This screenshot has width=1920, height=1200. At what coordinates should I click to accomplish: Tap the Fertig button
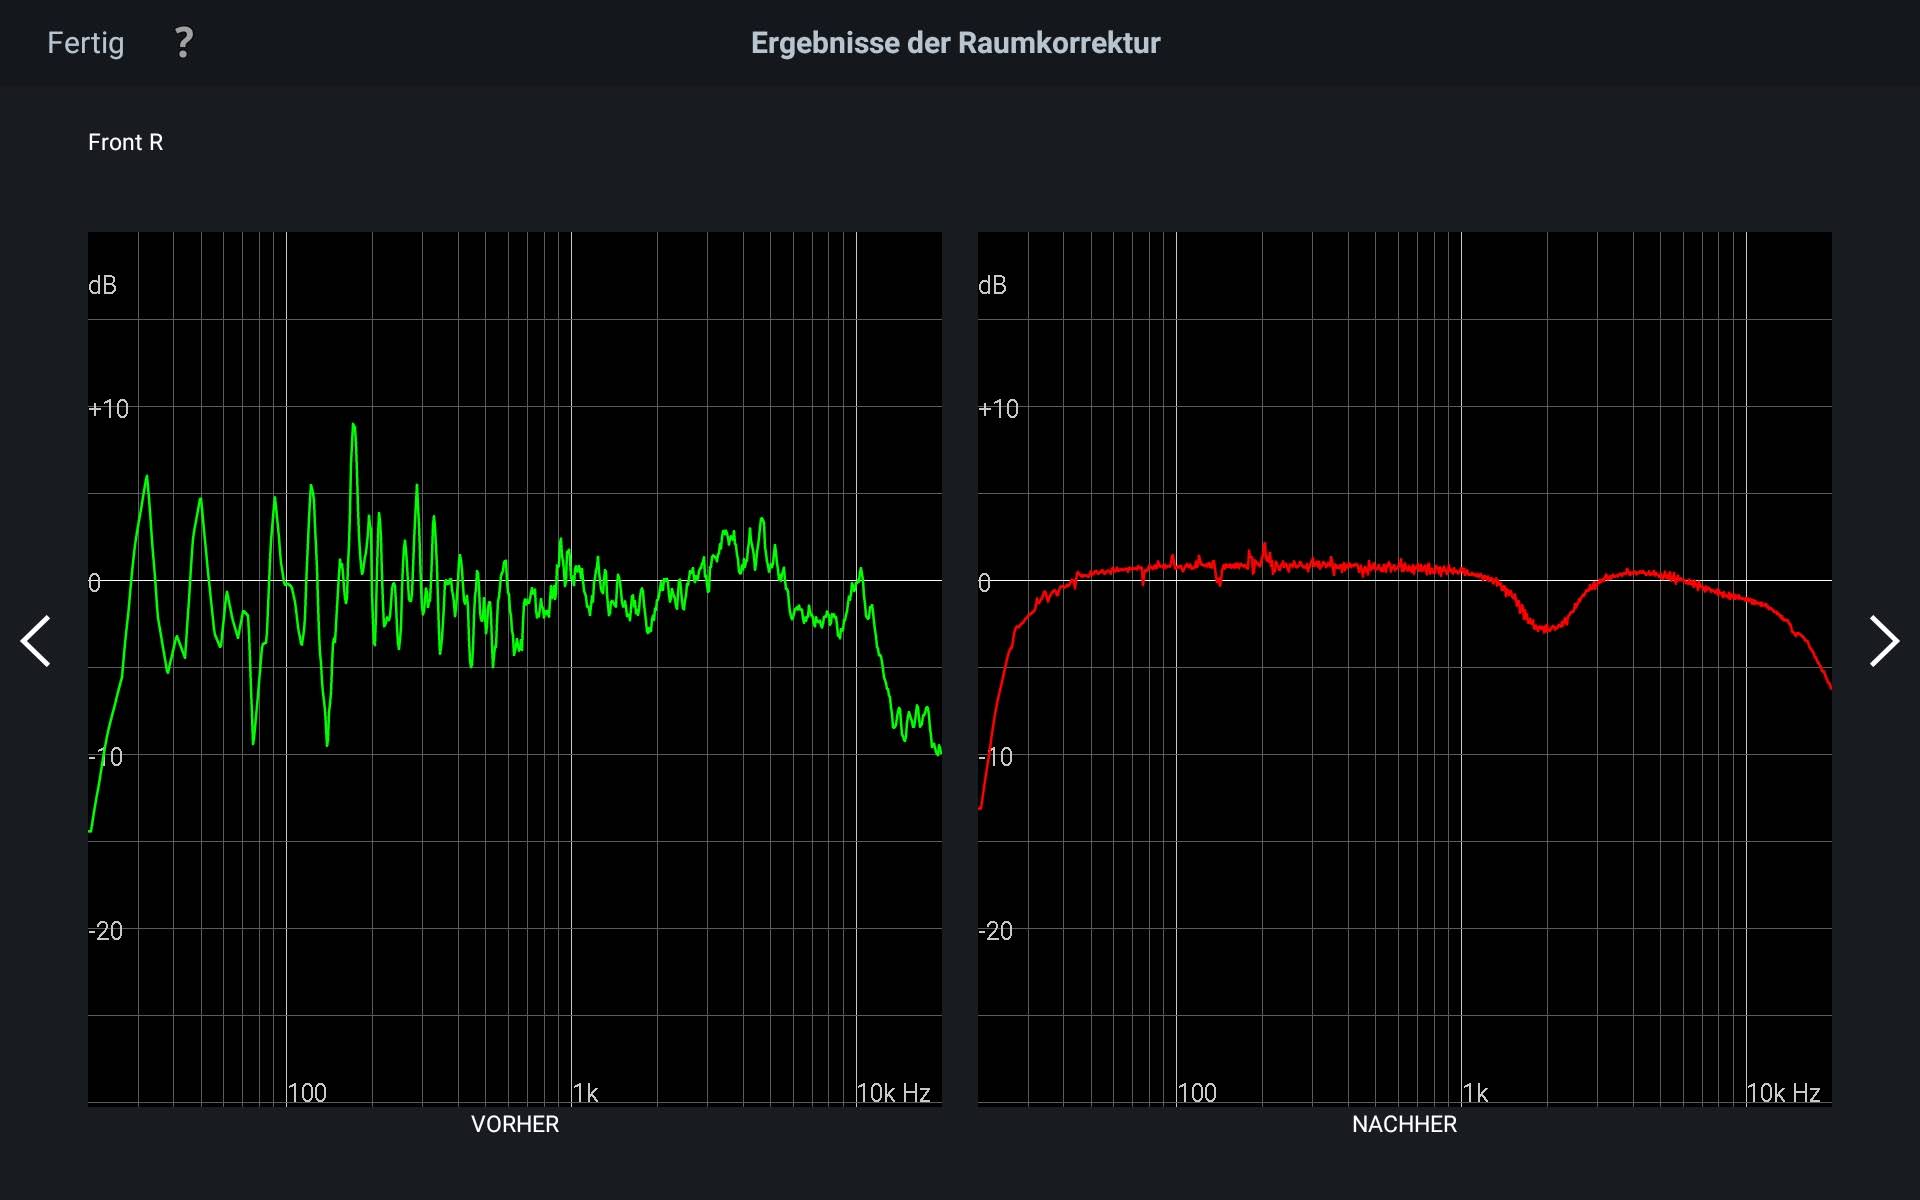[86, 43]
